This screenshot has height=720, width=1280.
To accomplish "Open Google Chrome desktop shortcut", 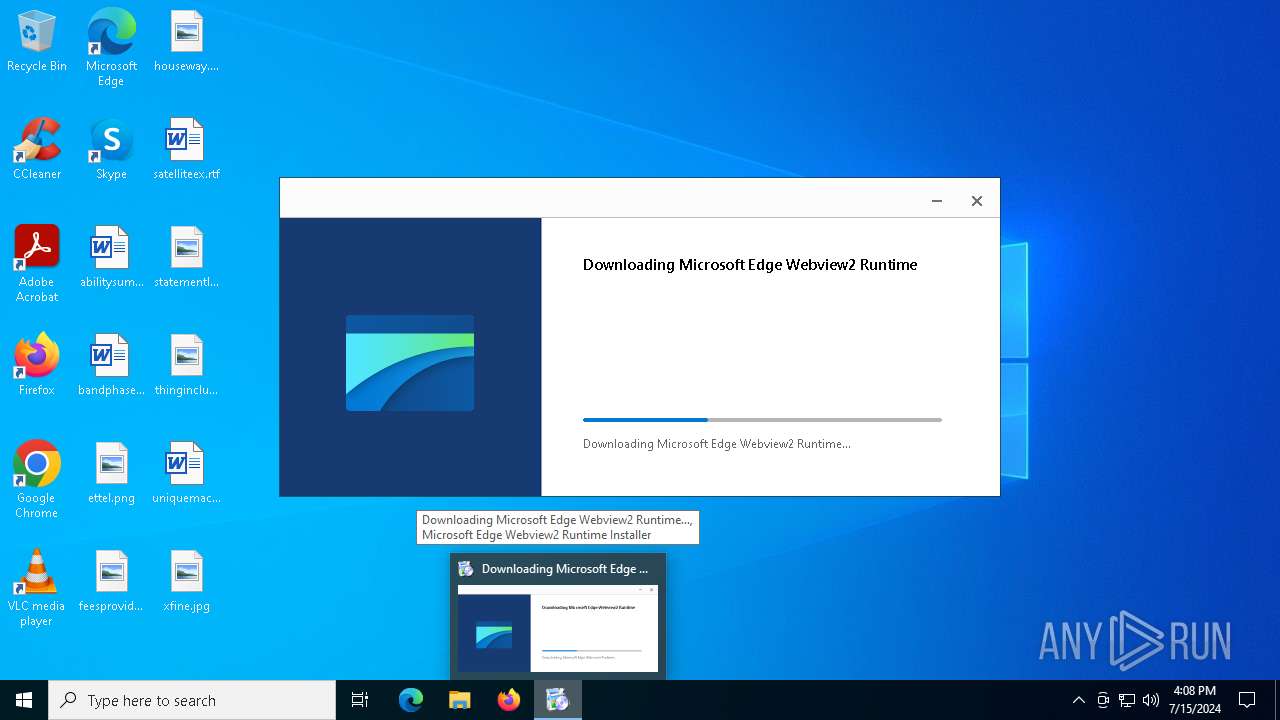I will [x=37, y=479].
